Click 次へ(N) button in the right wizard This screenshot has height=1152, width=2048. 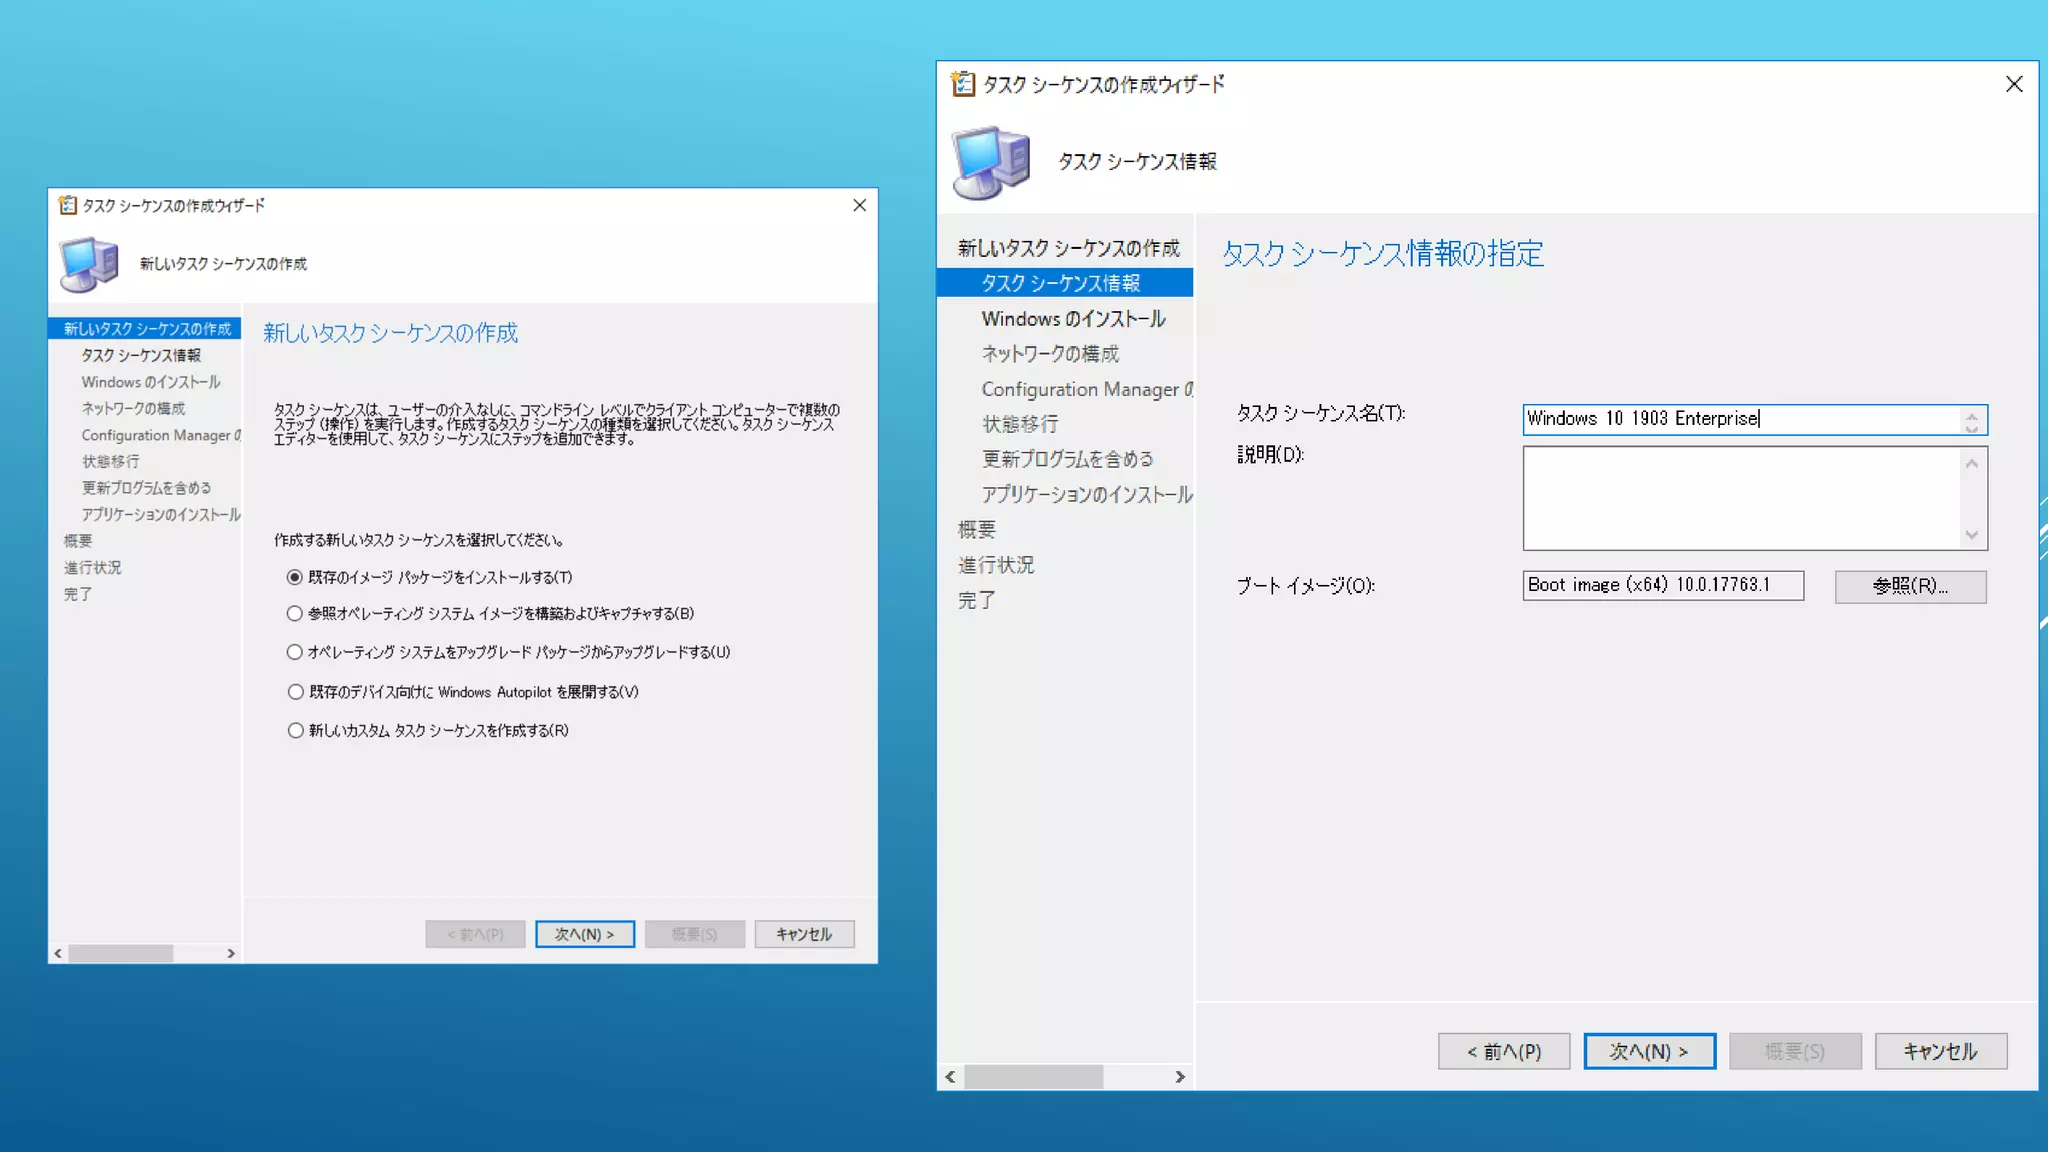(1649, 1051)
